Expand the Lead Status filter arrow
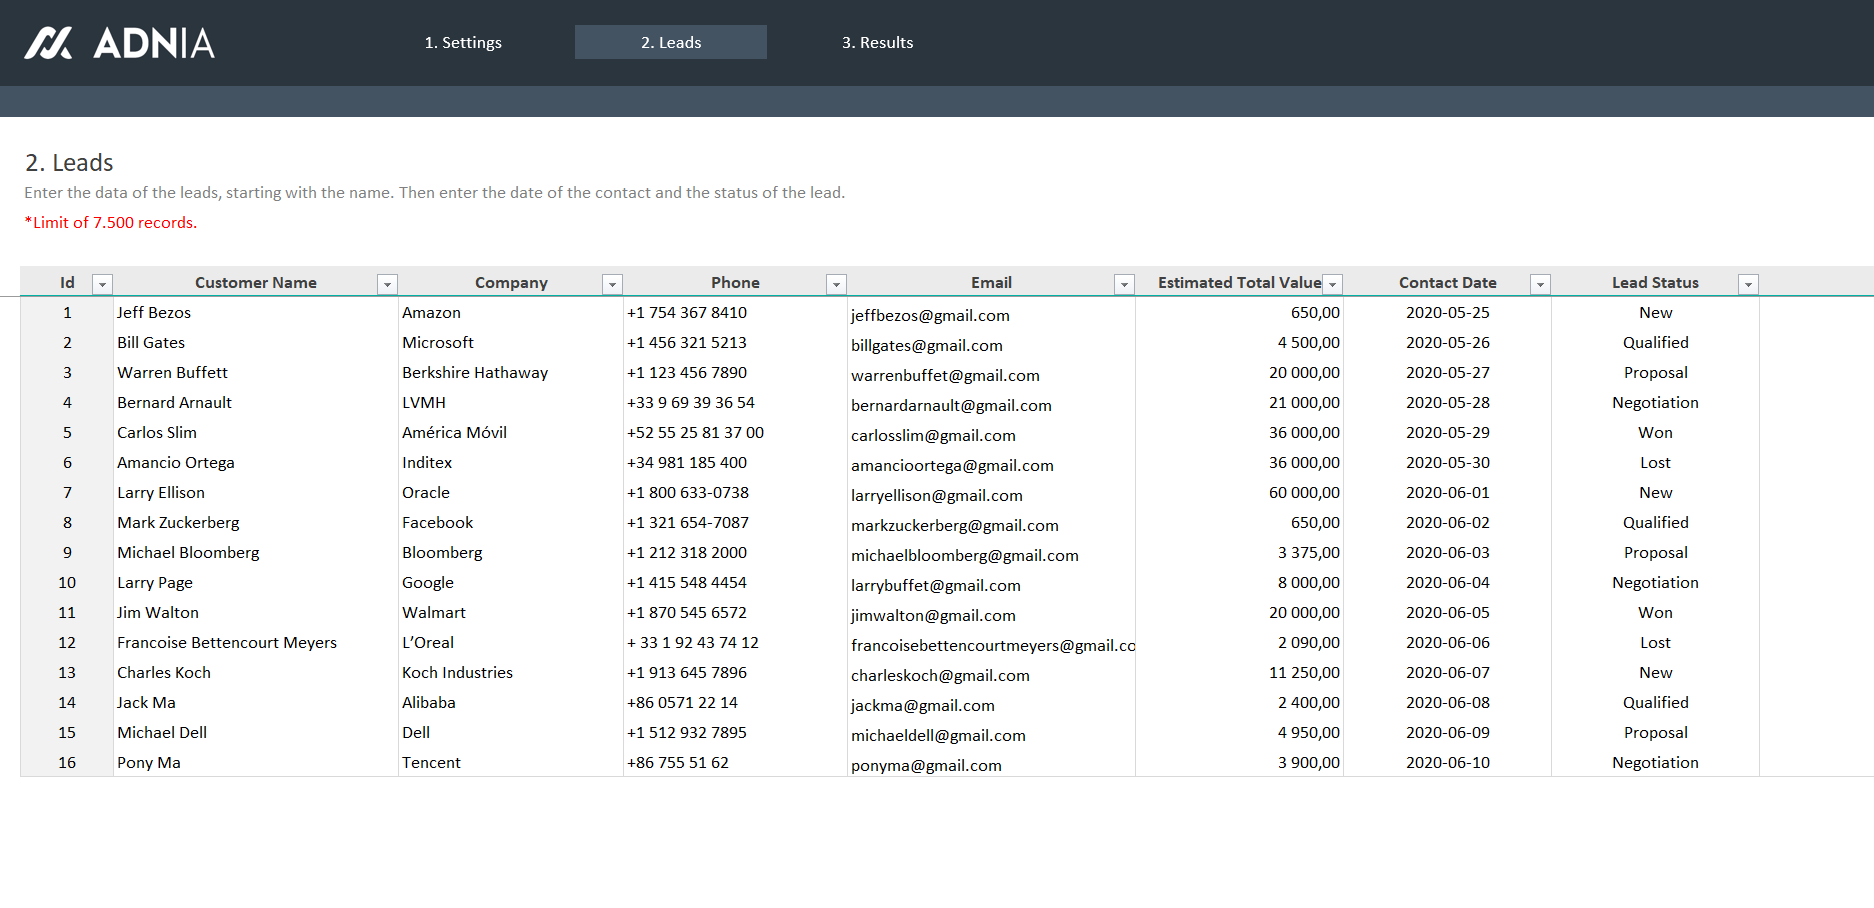1874x908 pixels. pos(1748,285)
